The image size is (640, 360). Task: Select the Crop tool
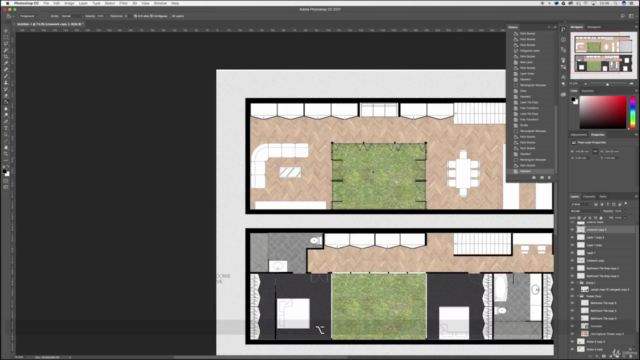(6, 57)
